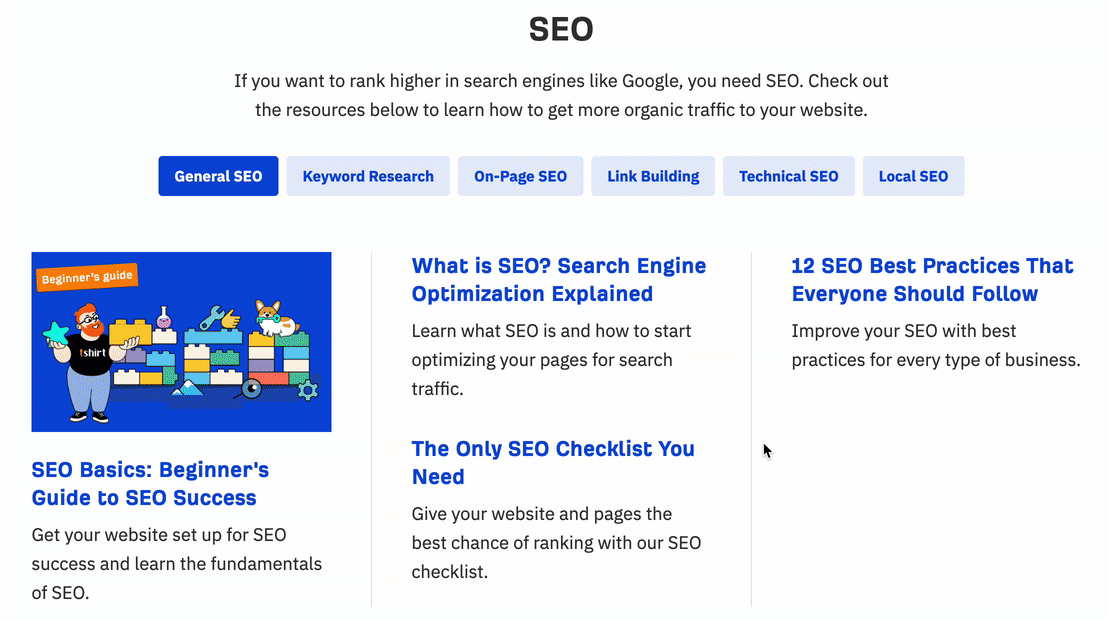Open the On-Page SEO category
The width and height of the screenshot is (1108, 620).
520,175
